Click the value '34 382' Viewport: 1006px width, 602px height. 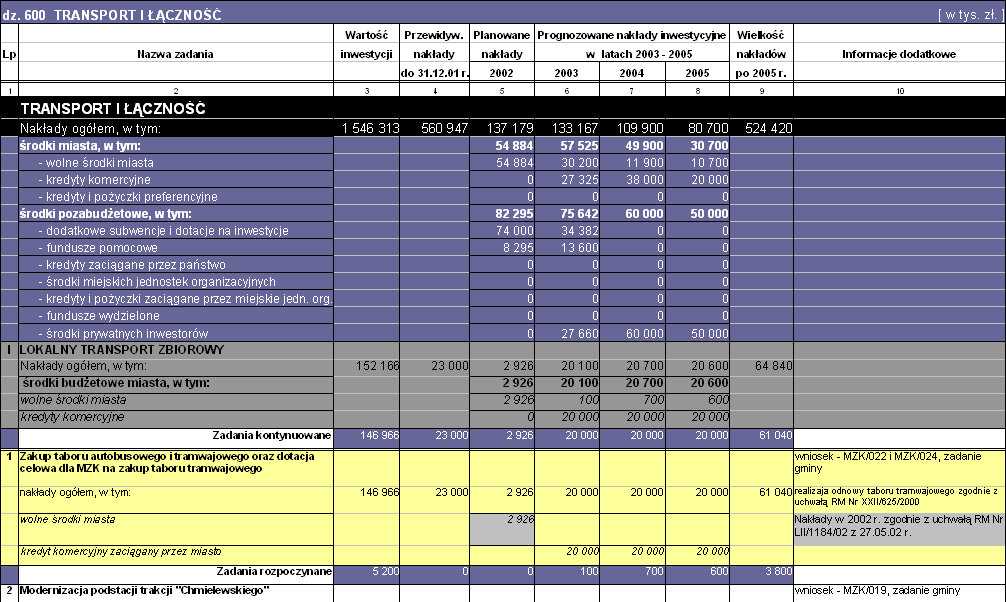(580, 231)
